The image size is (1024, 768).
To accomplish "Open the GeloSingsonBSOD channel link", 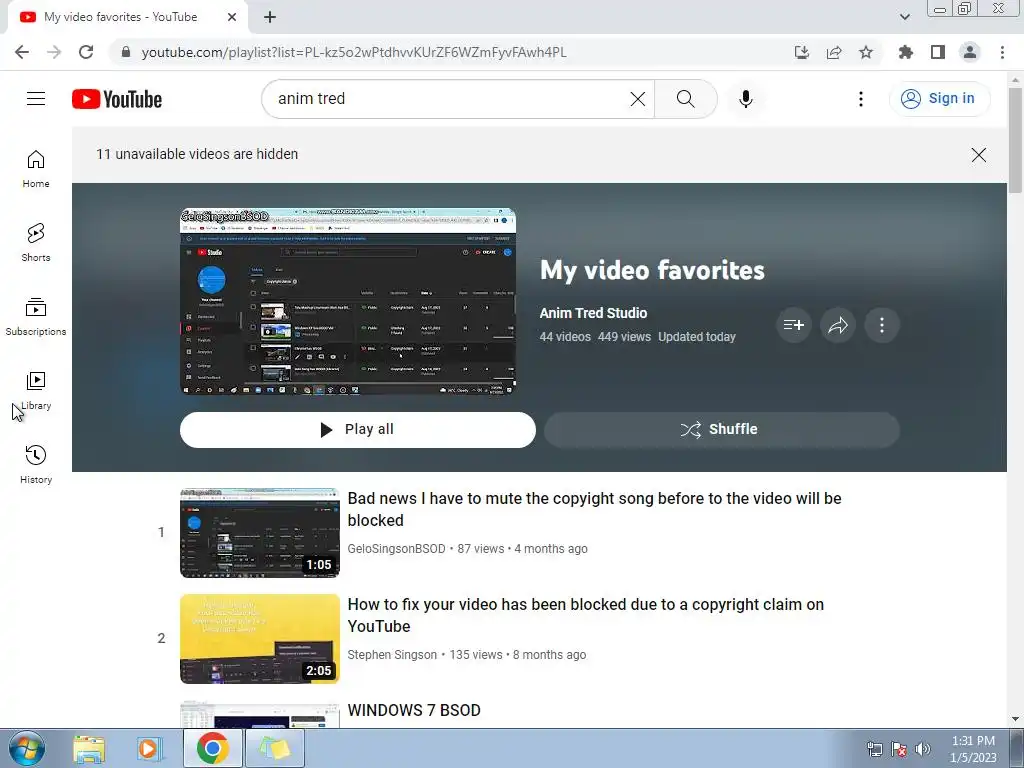I will 396,549.
